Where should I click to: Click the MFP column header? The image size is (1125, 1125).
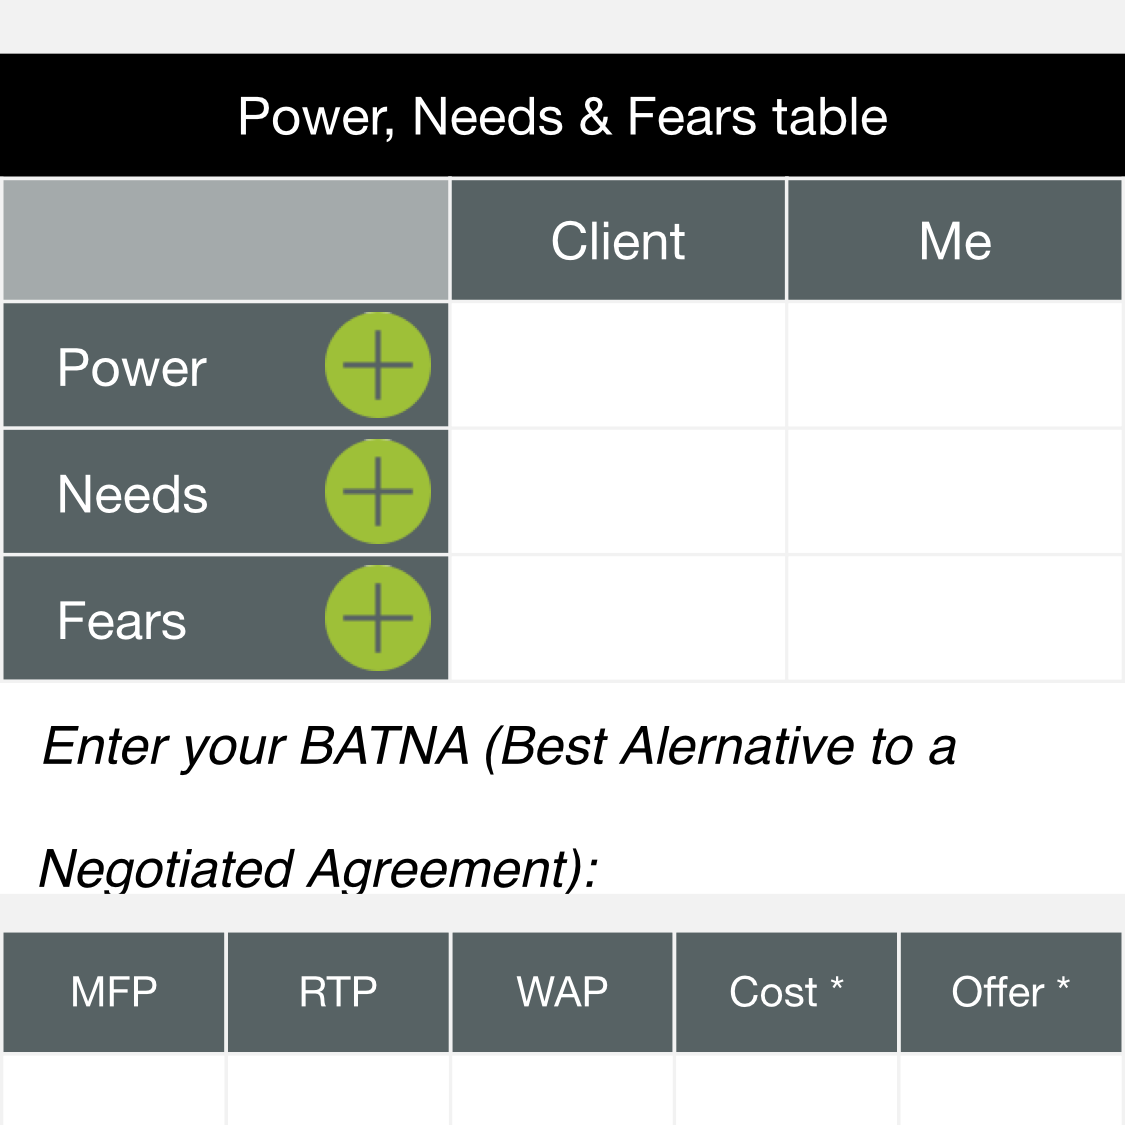[114, 992]
